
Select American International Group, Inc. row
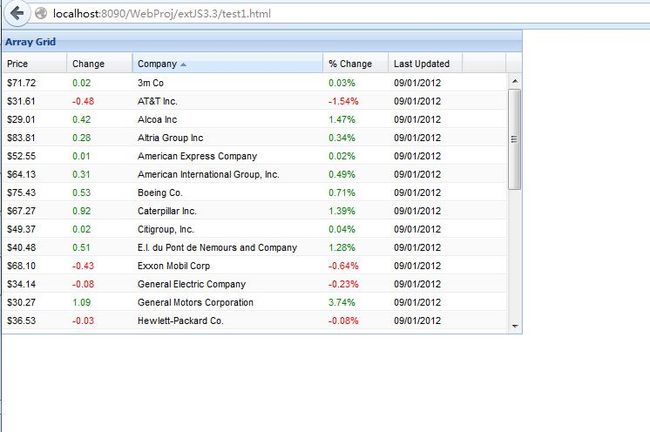(x=255, y=174)
